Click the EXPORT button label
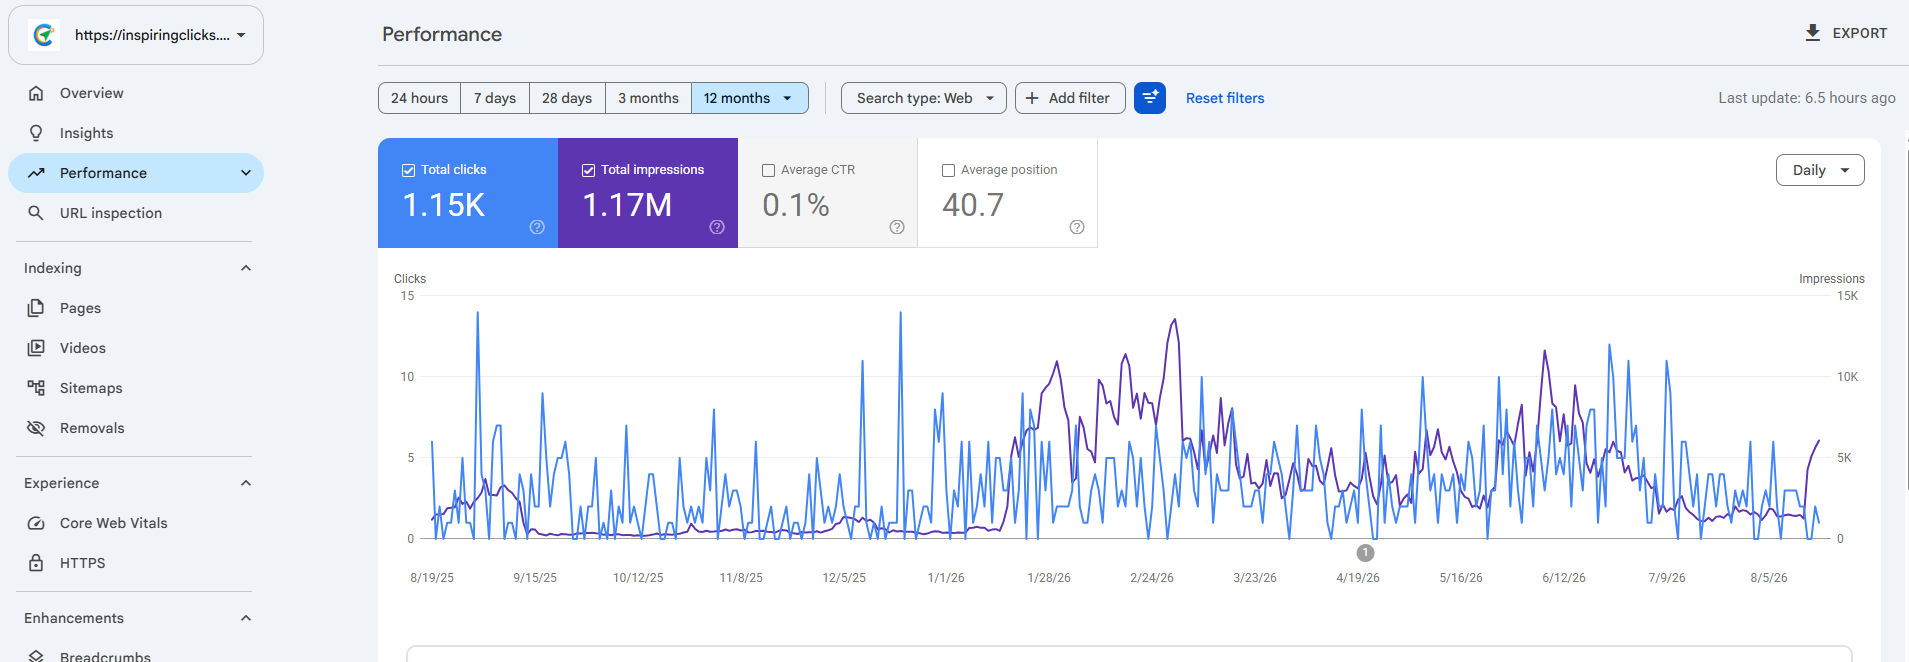Viewport: 1909px width, 662px height. coord(1860,33)
